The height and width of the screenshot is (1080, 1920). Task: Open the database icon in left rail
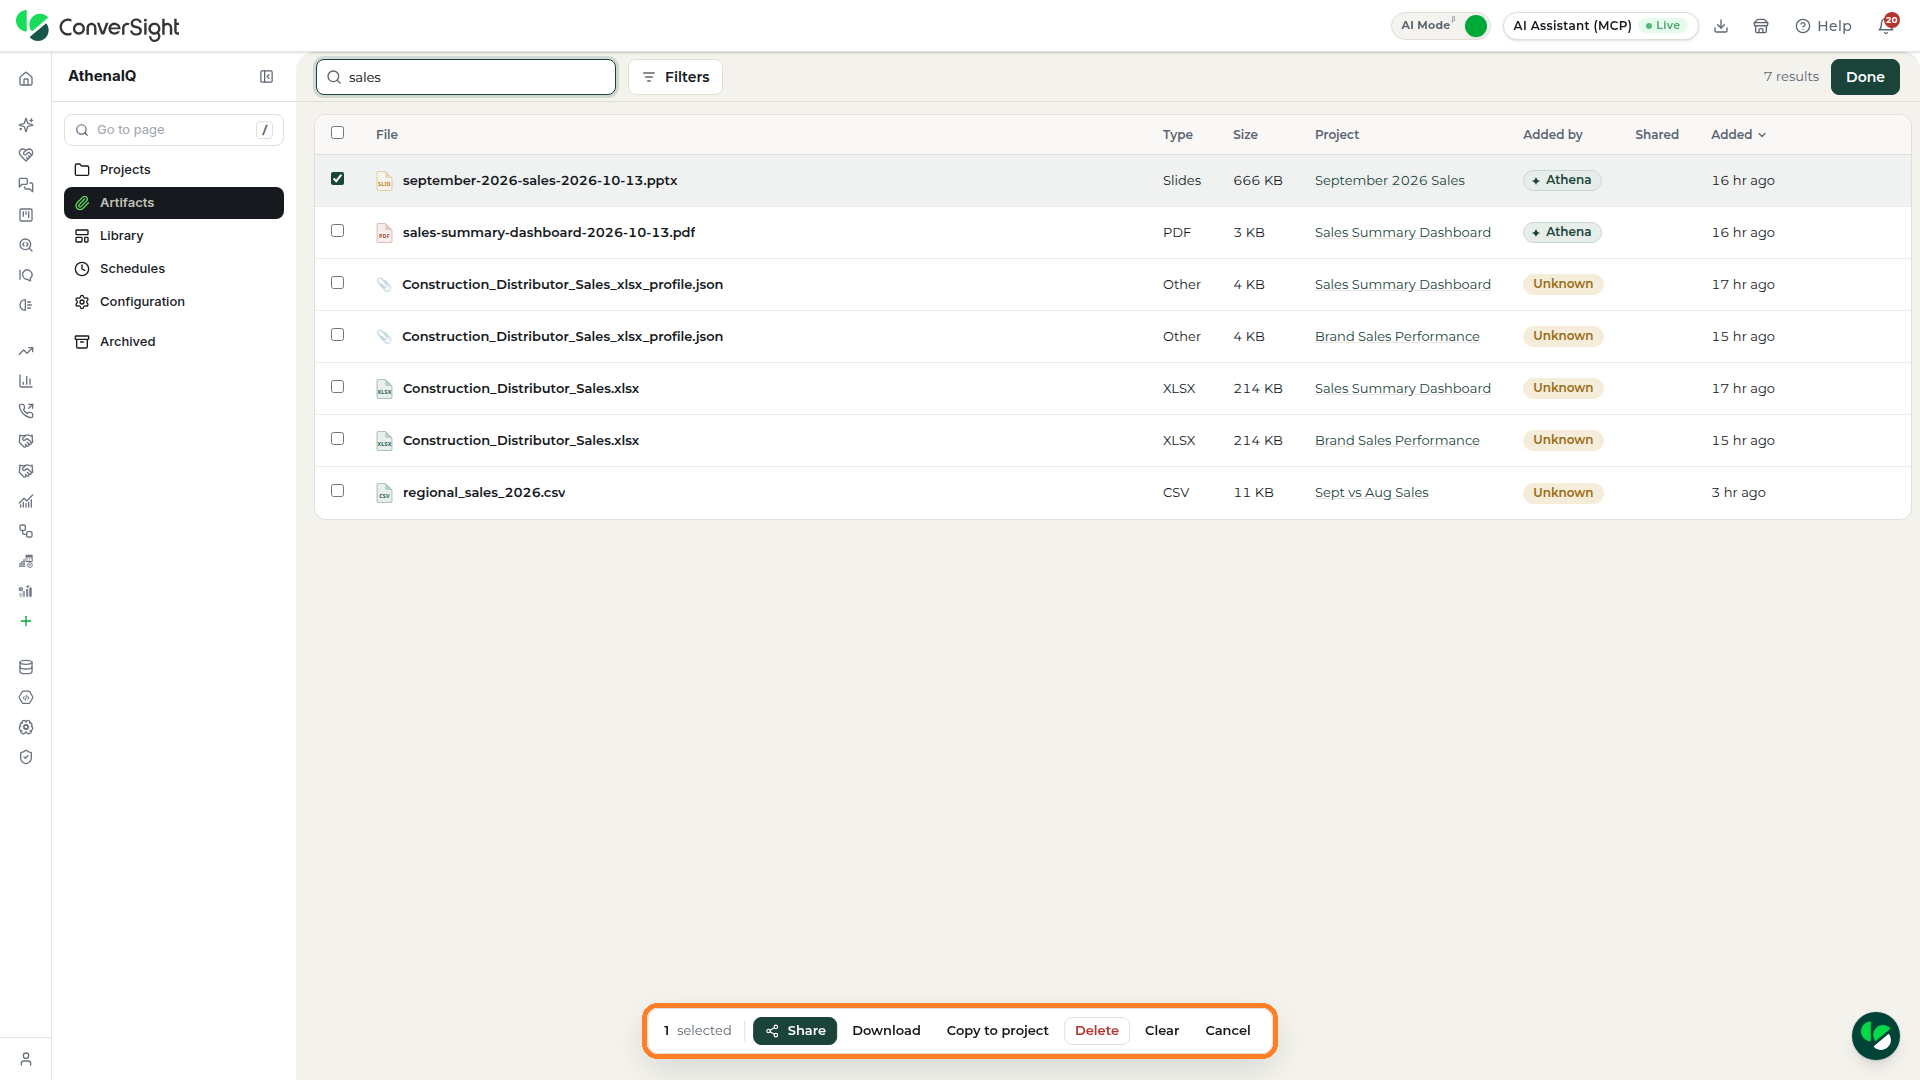[26, 667]
